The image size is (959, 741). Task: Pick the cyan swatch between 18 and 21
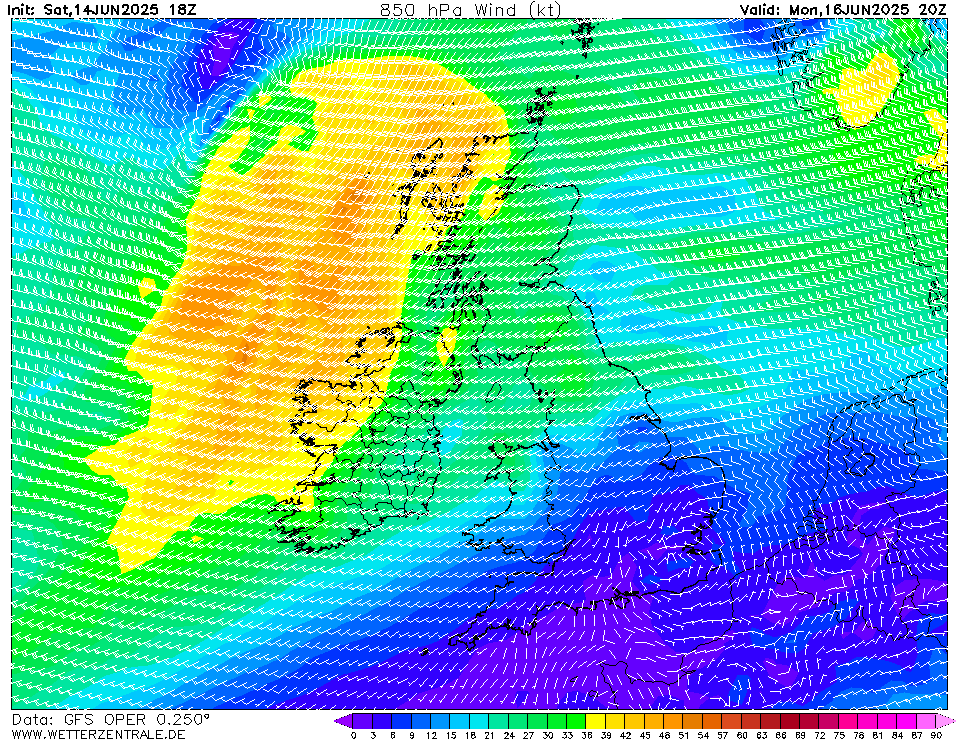[x=480, y=721]
